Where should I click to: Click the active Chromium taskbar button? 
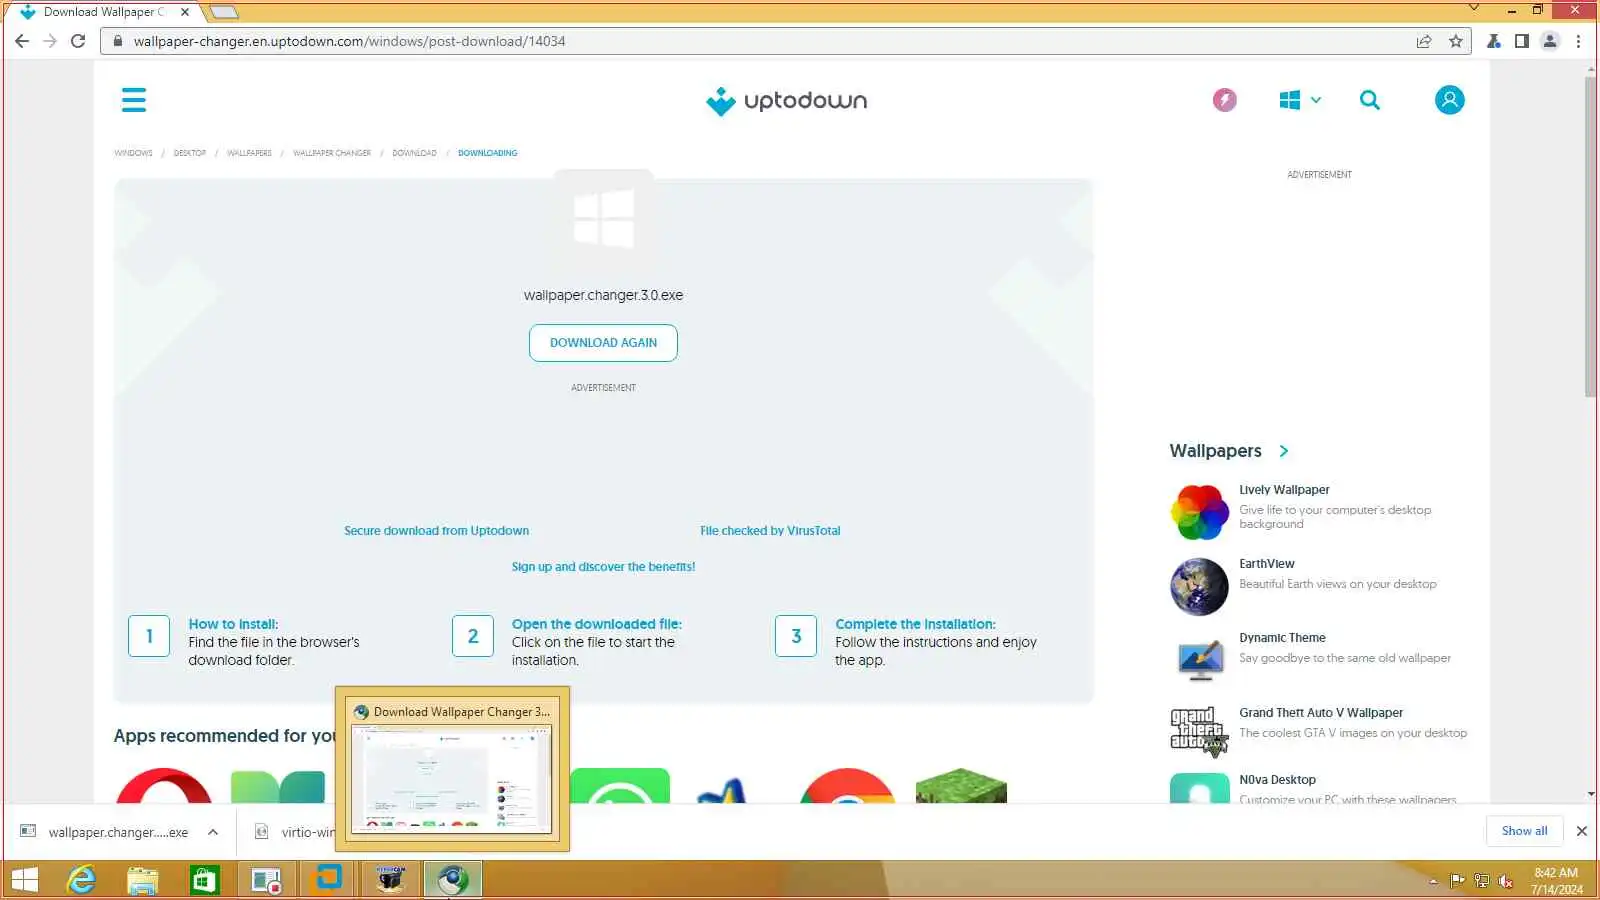452,880
